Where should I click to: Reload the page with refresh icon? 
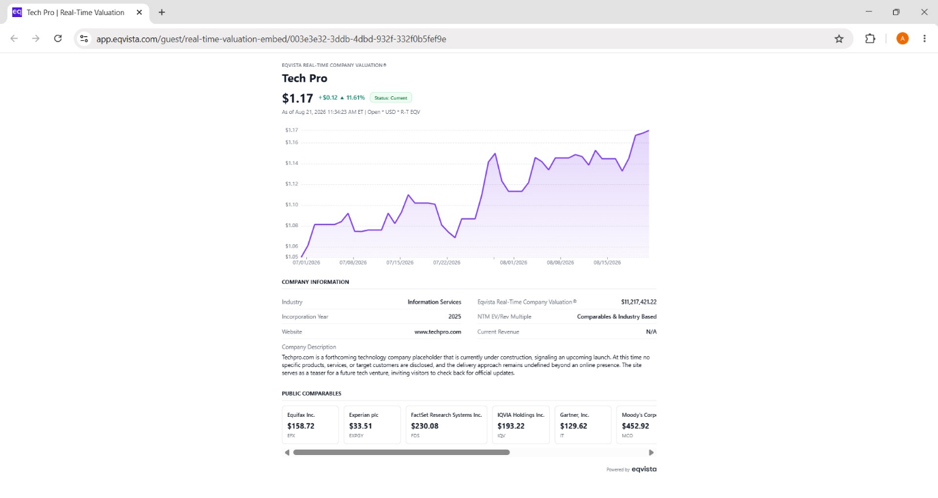(57, 39)
